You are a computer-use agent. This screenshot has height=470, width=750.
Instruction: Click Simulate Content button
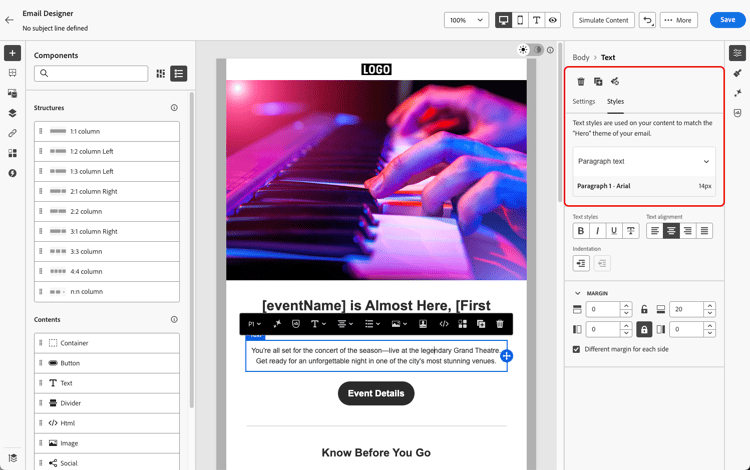click(603, 20)
